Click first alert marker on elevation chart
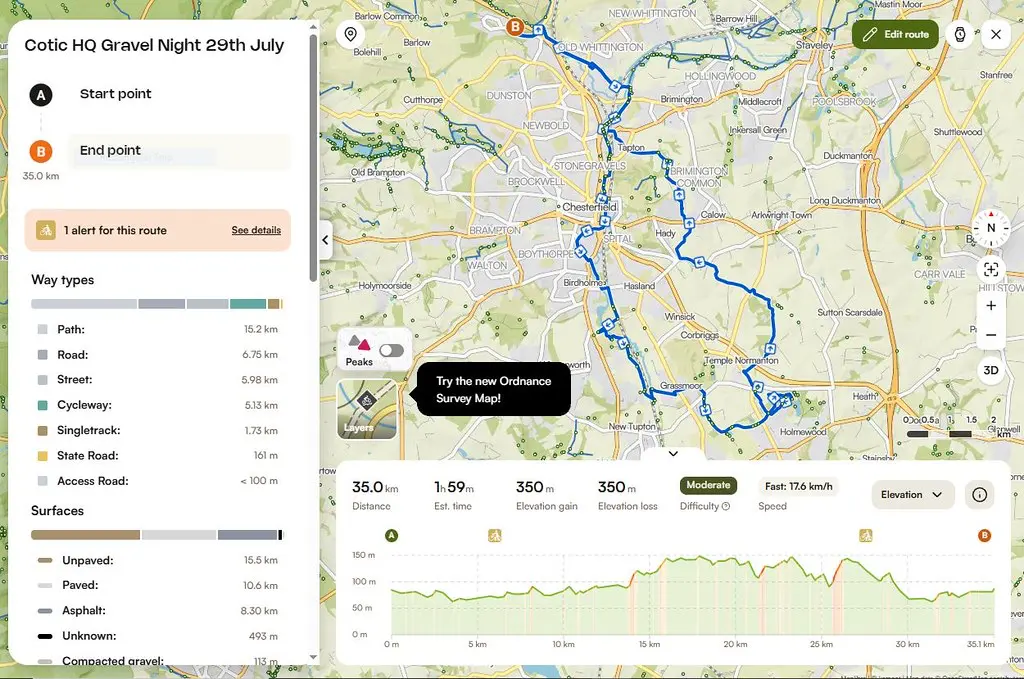The height and width of the screenshot is (679, 1024). (494, 536)
